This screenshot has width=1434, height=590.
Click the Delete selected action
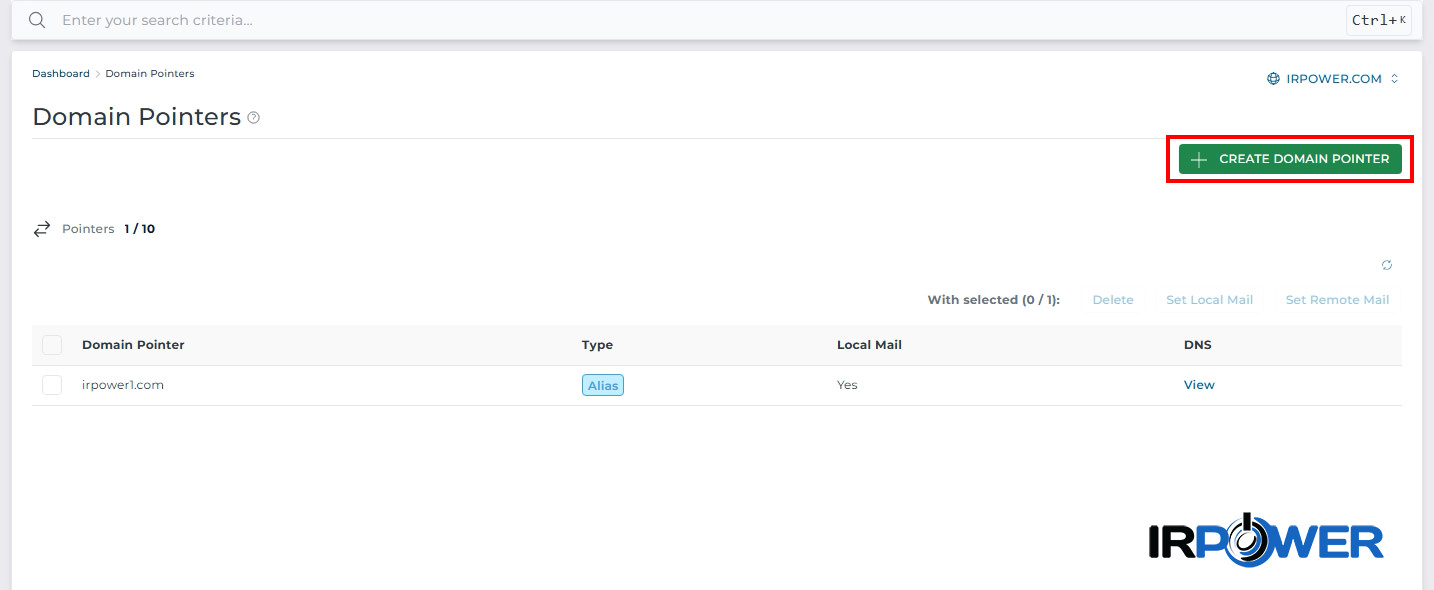point(1113,300)
